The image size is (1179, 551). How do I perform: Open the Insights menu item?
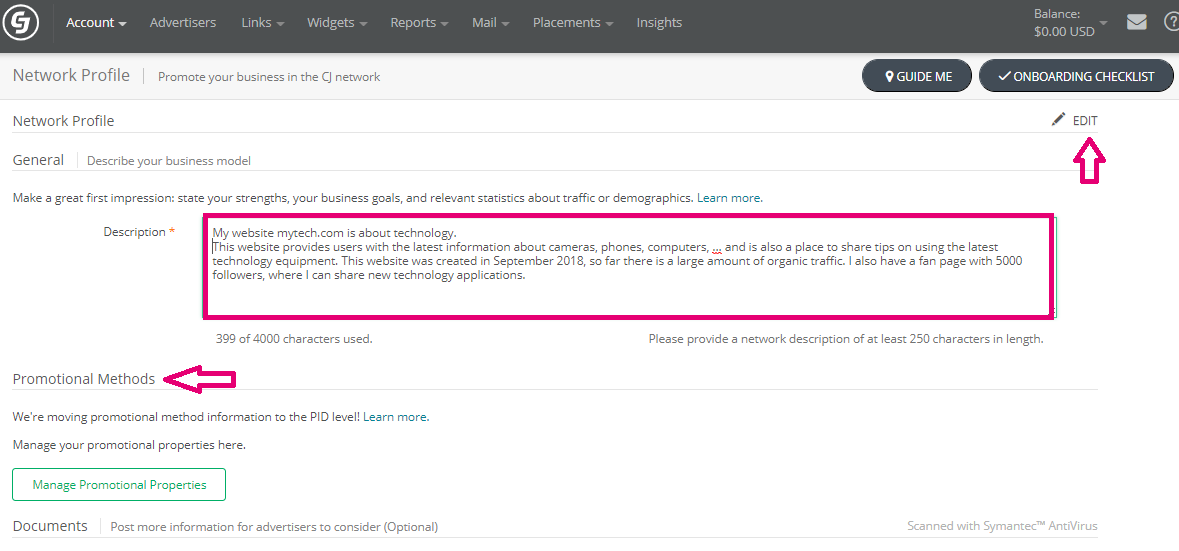(659, 22)
